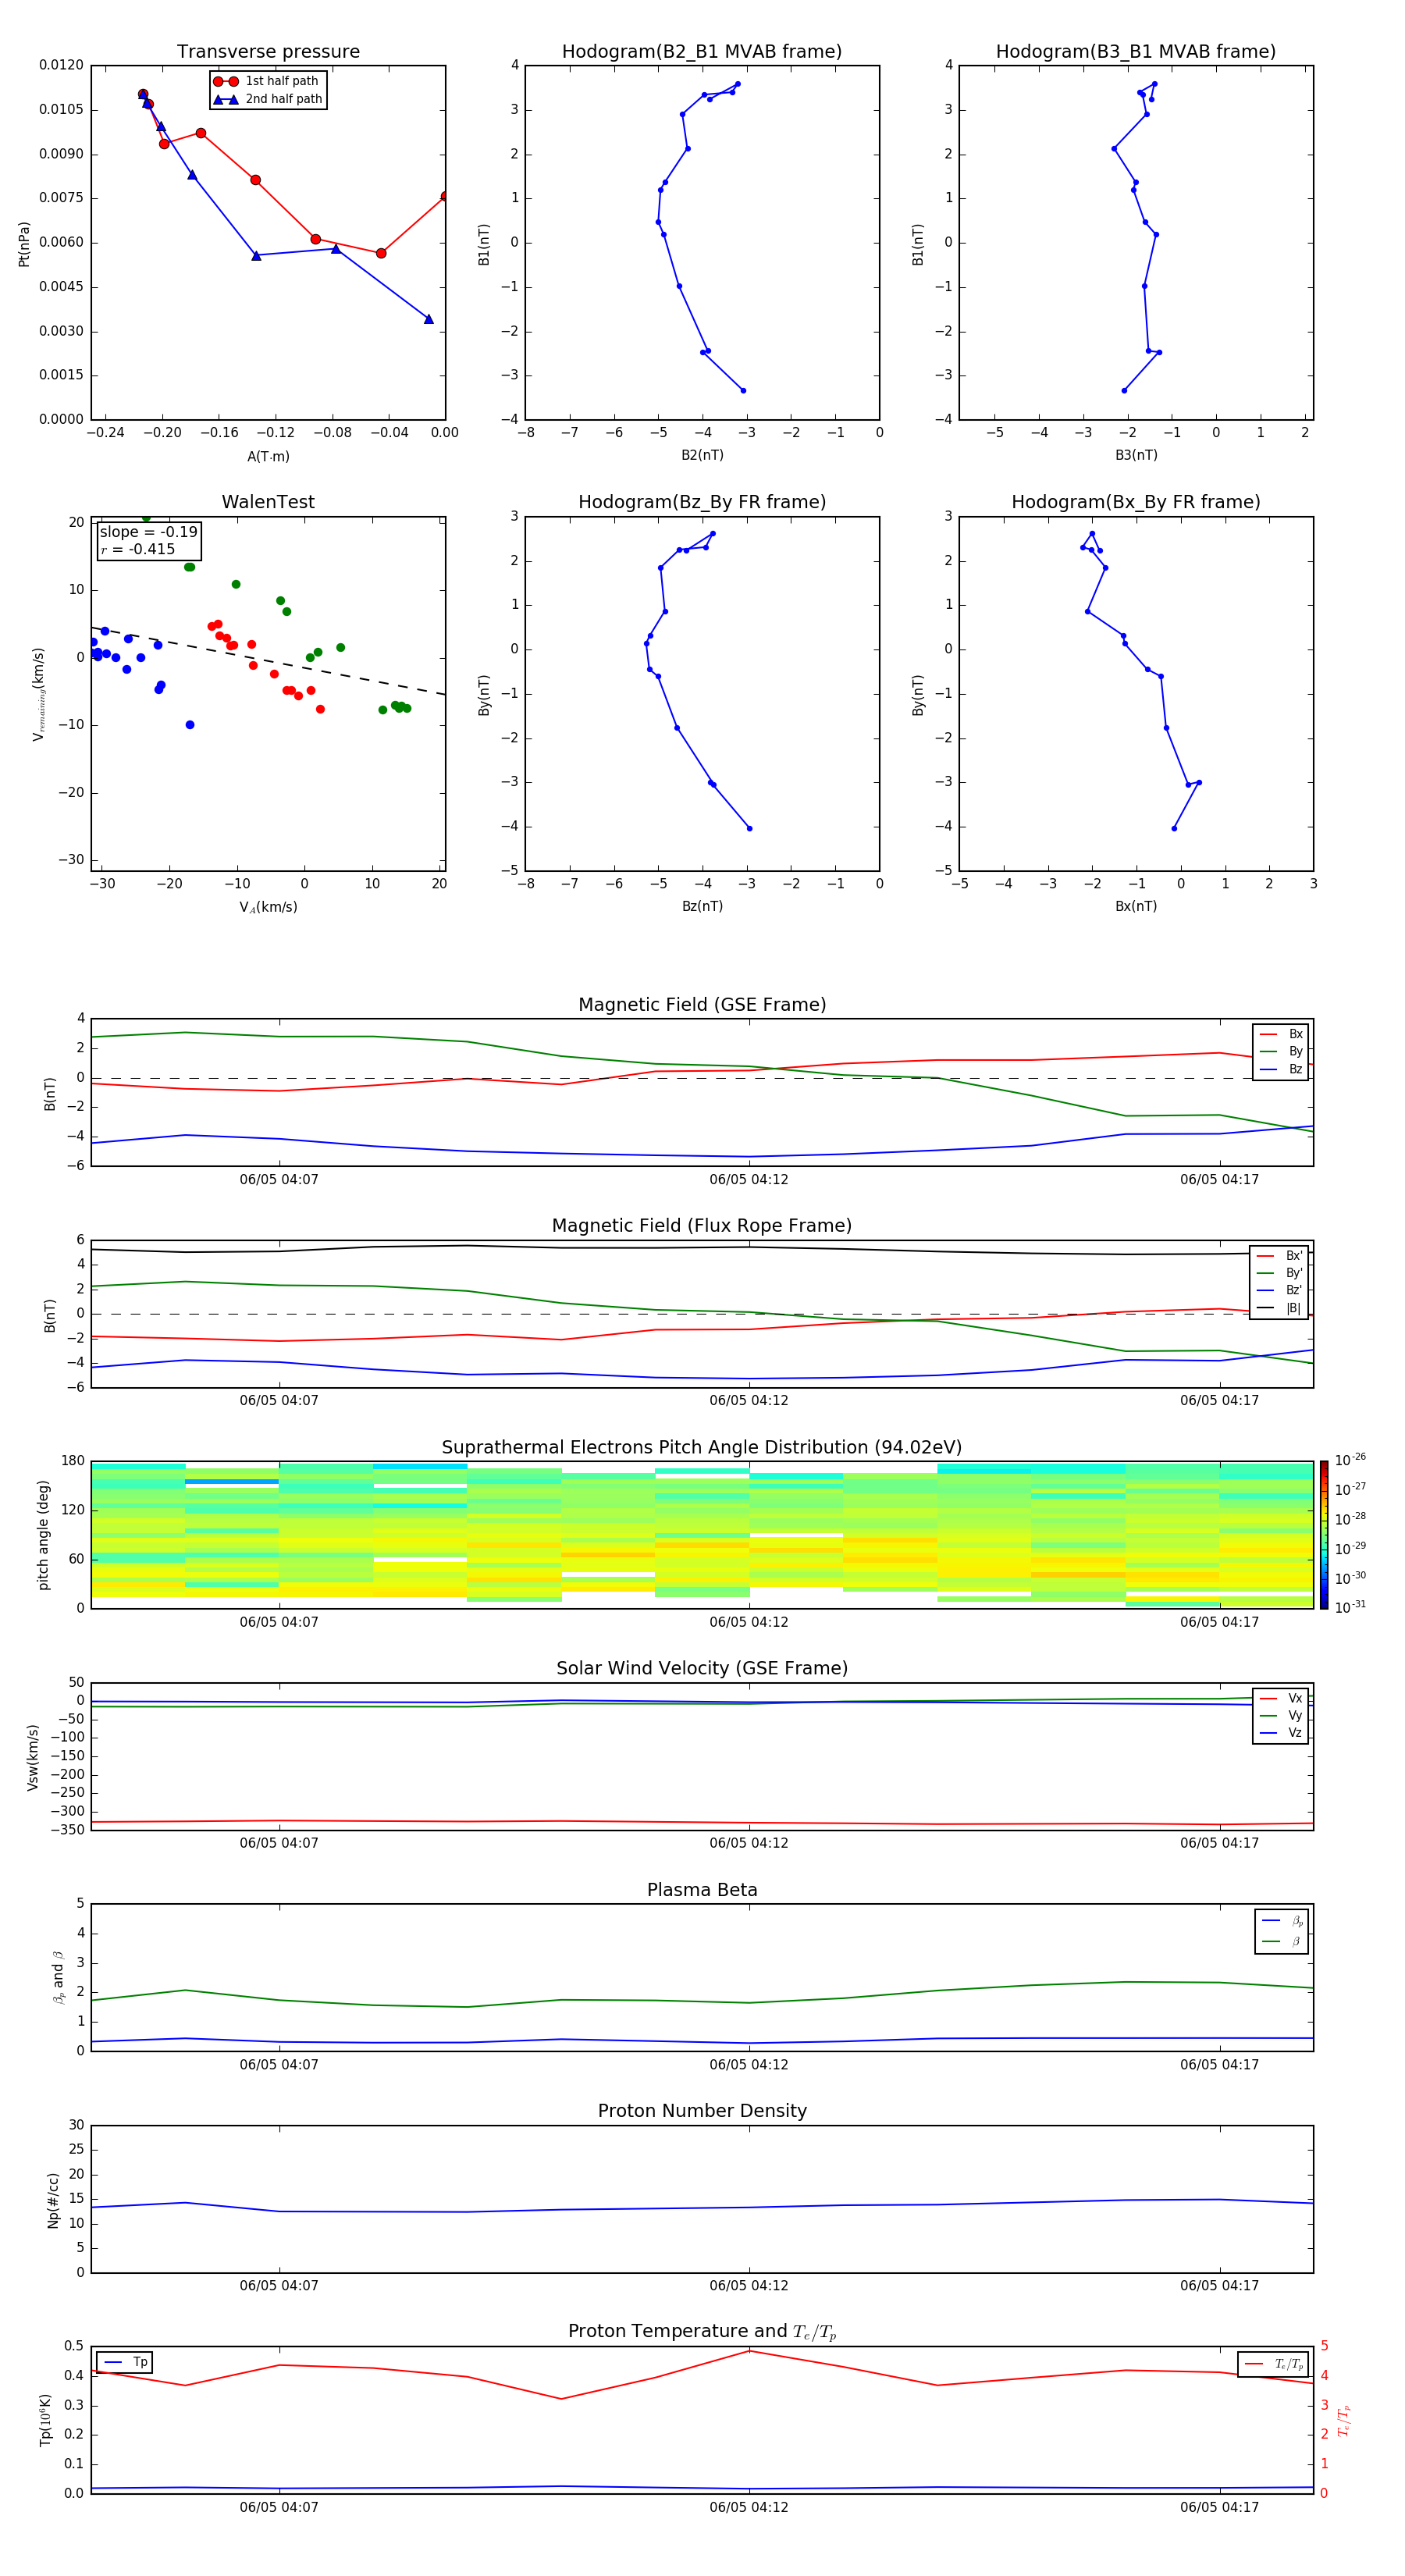
Task: Select 'By' in the GSE Frame legend
Action: 1281,1052
